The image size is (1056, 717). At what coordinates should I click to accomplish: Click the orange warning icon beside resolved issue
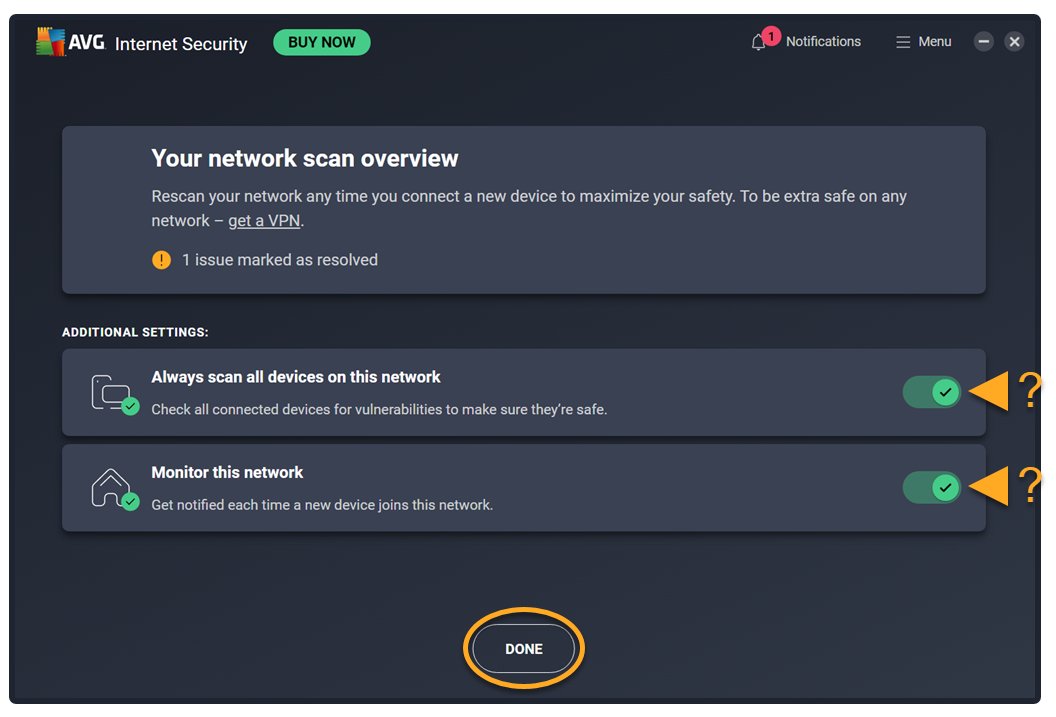161,260
